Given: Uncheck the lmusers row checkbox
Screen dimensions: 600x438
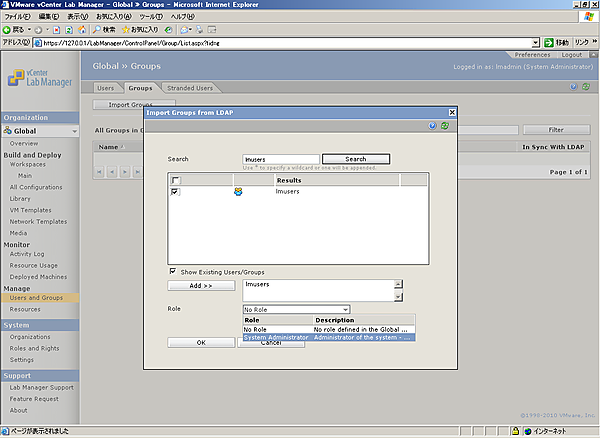Looking at the screenshot, I should pyautogui.click(x=175, y=192).
